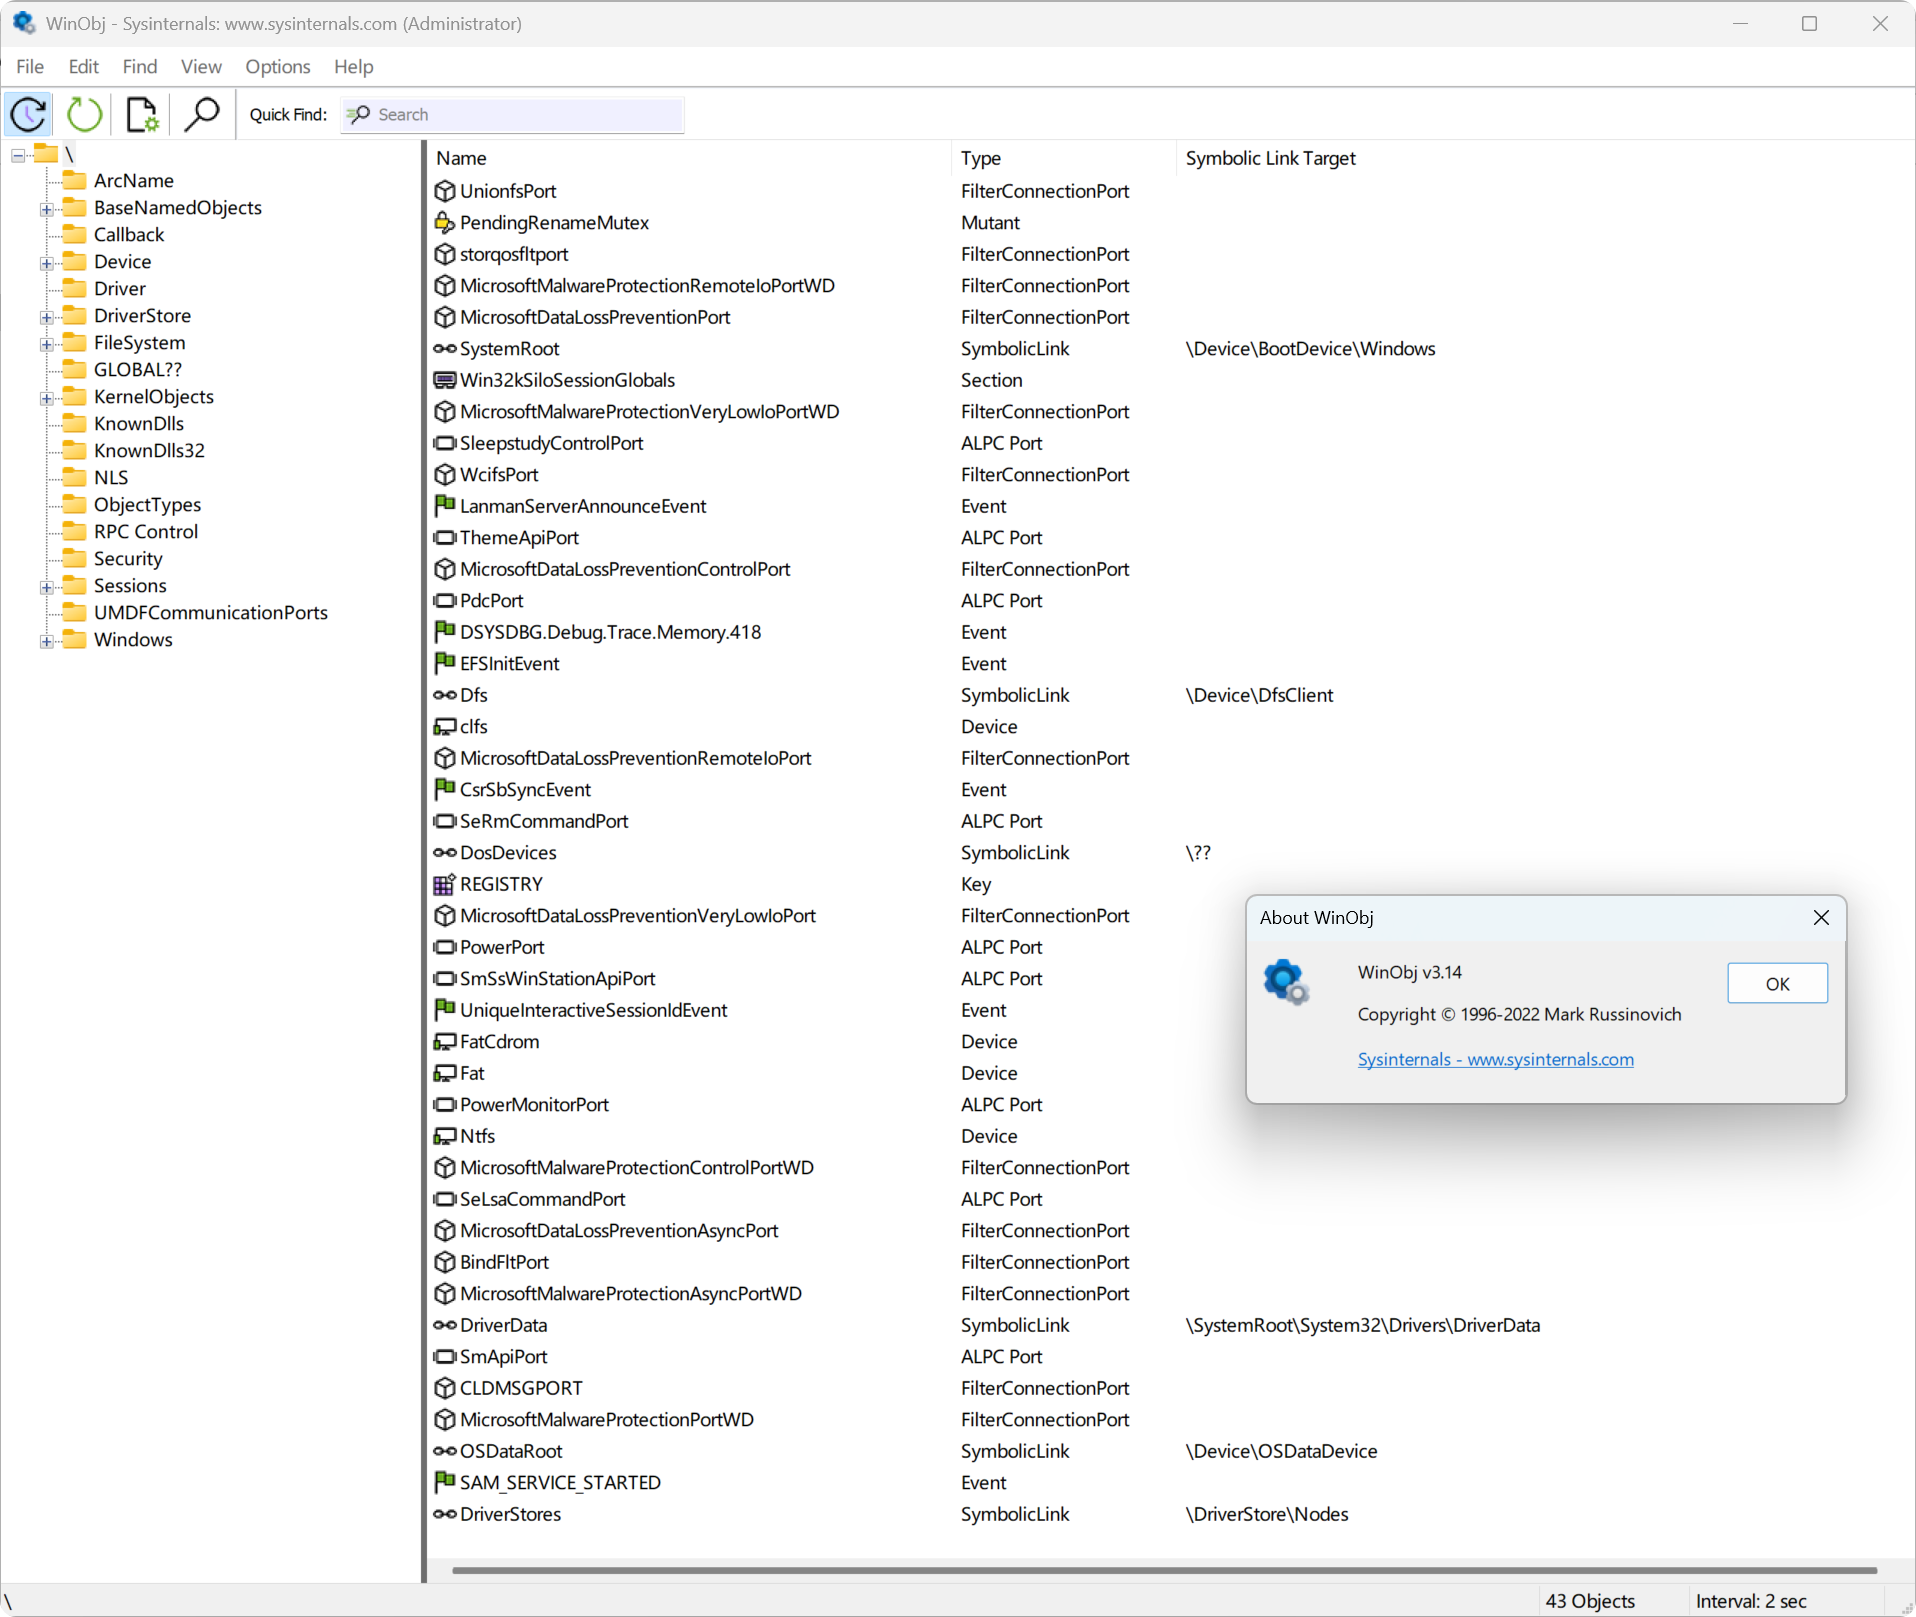Click the flag icon beside SAM_SERVICE_STARTED
1916x1617 pixels.
[445, 1482]
